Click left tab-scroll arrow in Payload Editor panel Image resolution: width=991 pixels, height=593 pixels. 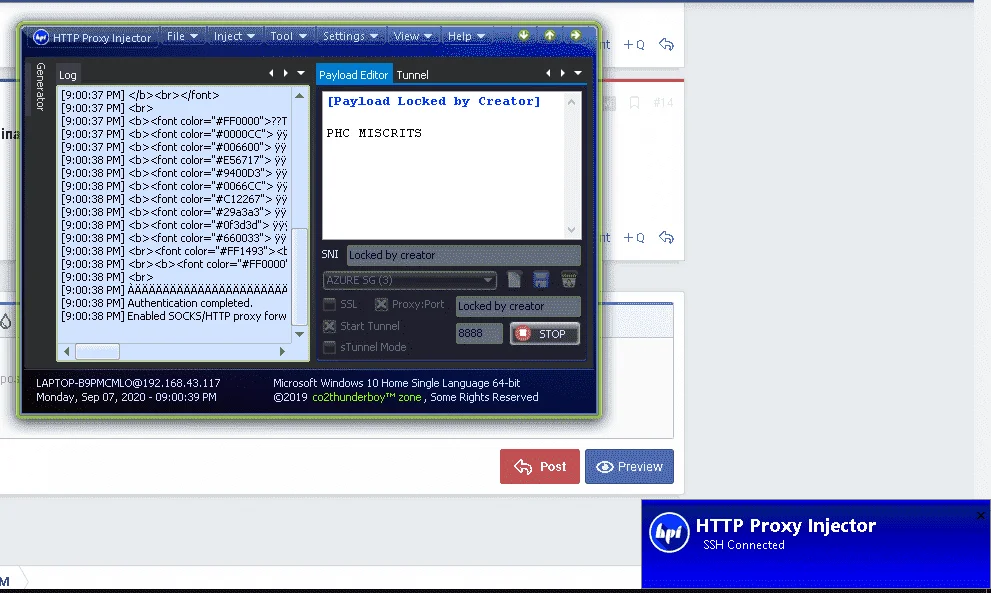coord(548,73)
